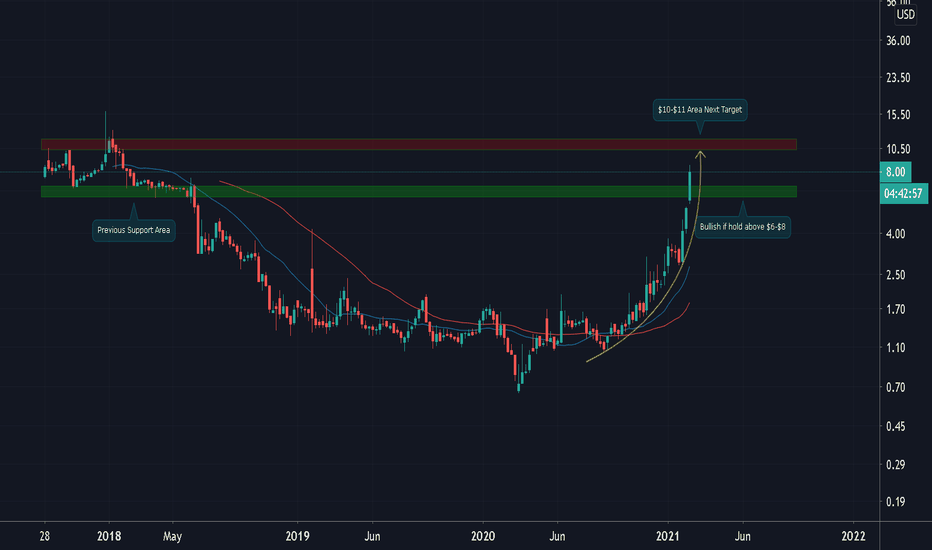
Task: Click the 1.70 price axis label
Action: point(895,309)
